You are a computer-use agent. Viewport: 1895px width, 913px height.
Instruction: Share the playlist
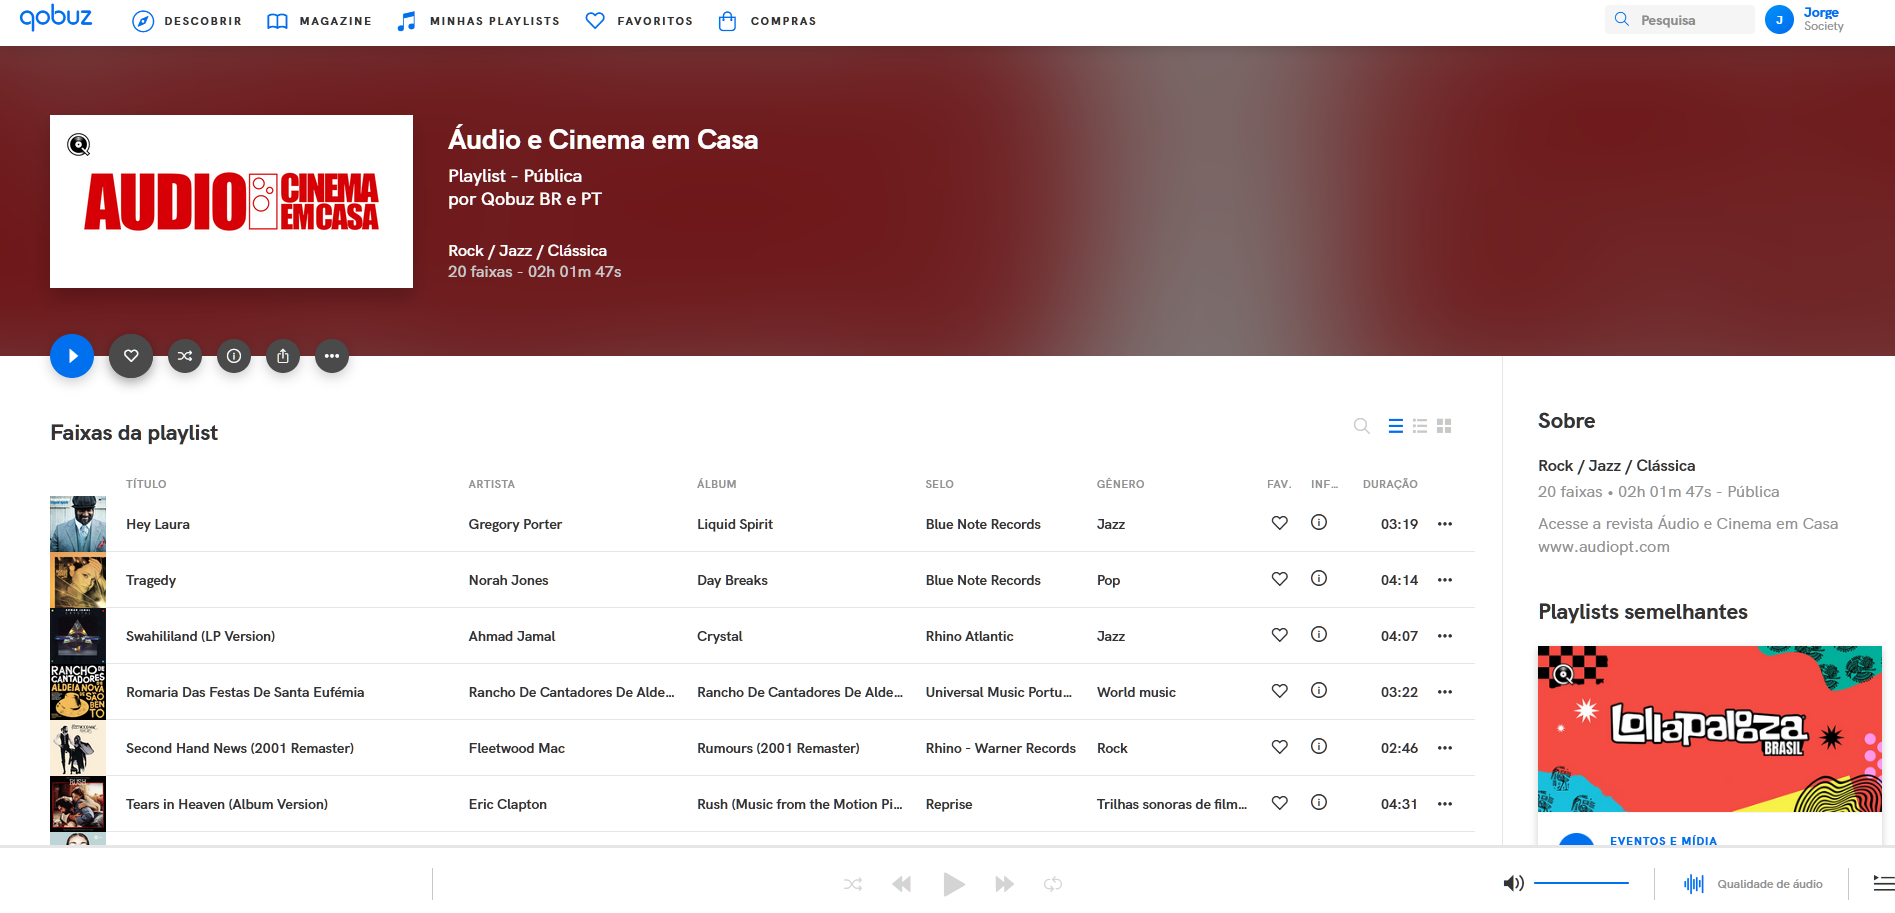tap(283, 356)
